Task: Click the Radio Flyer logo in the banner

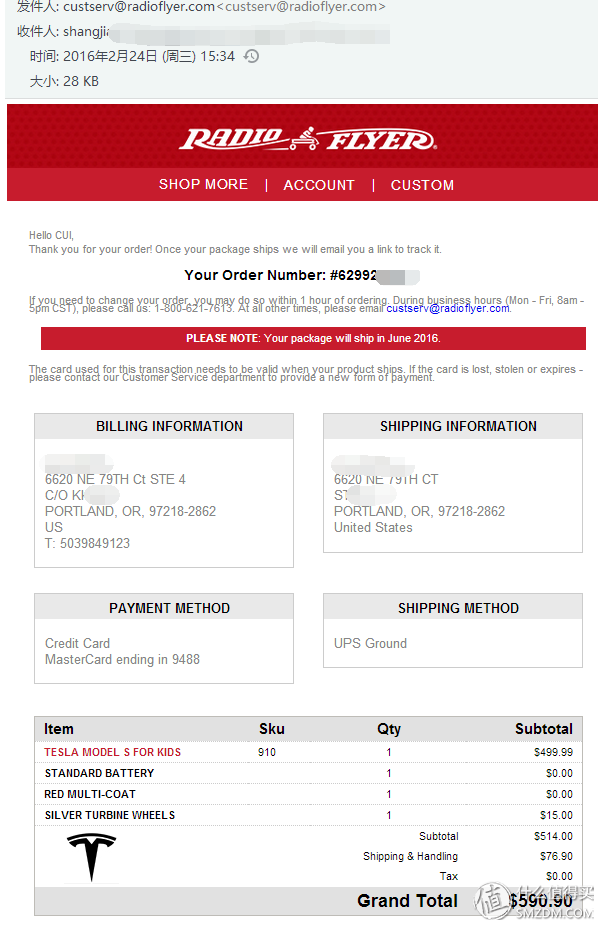Action: point(307,139)
